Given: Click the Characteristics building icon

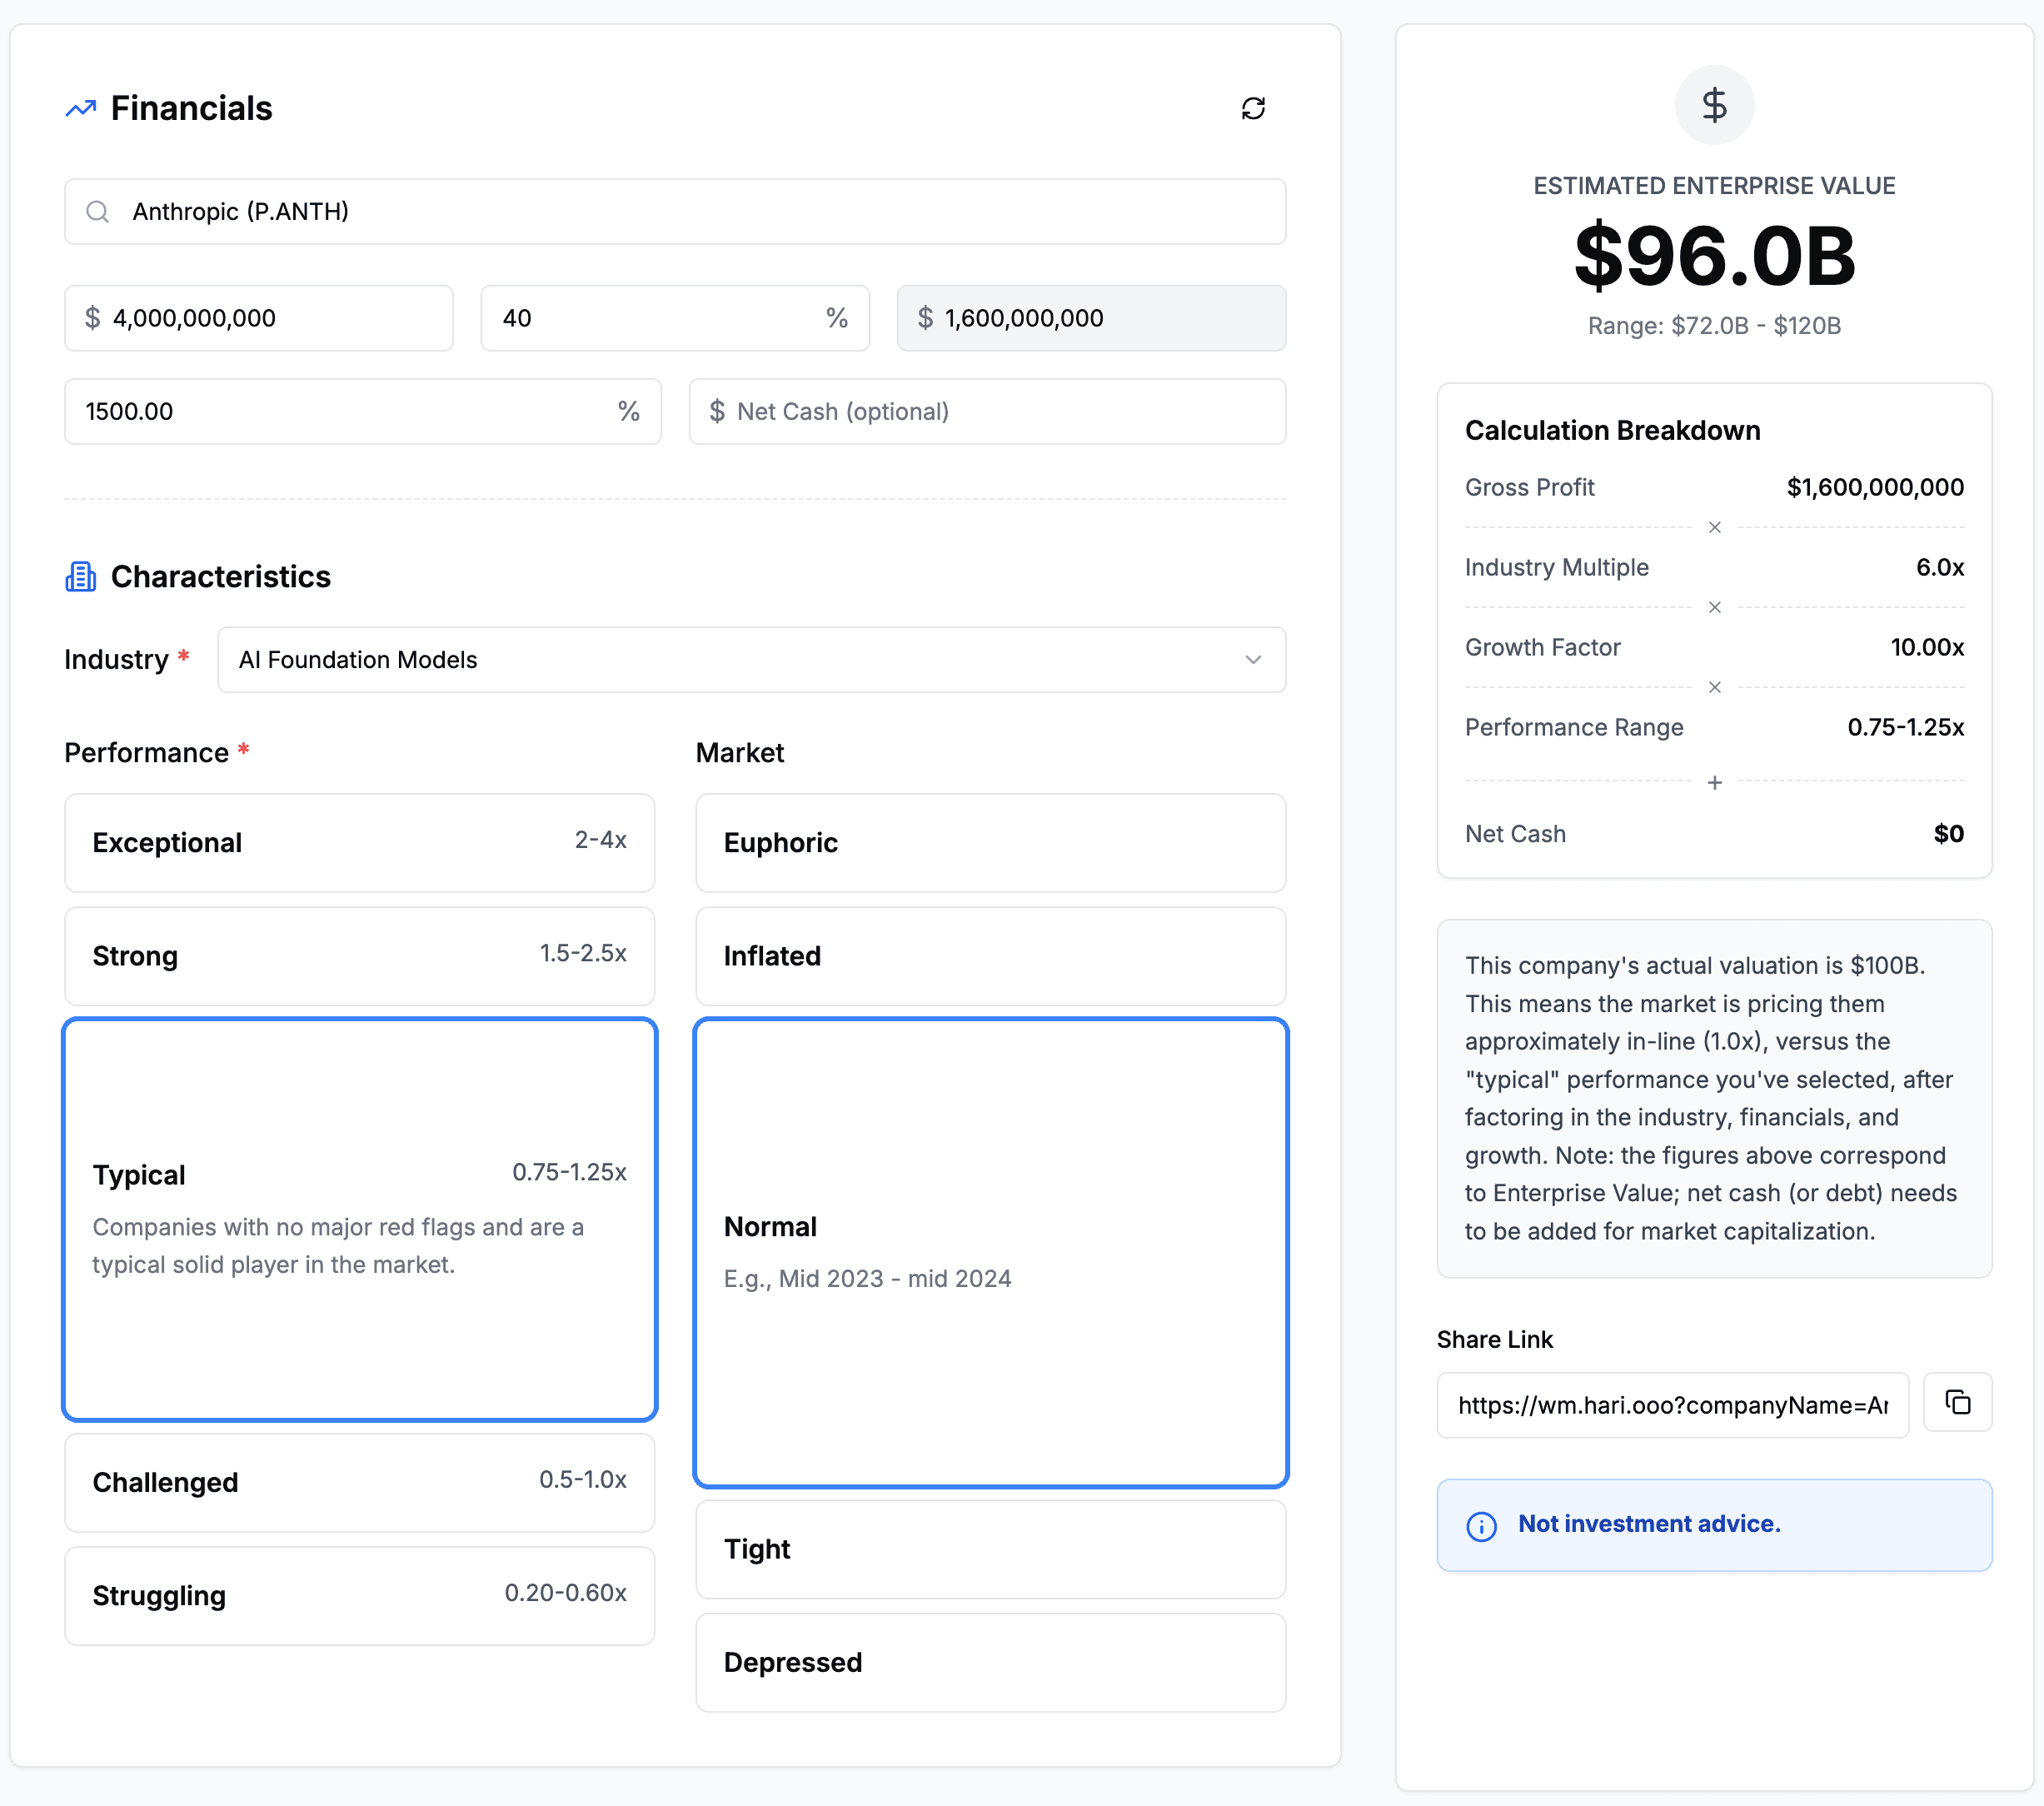Looking at the screenshot, I should click(x=81, y=577).
